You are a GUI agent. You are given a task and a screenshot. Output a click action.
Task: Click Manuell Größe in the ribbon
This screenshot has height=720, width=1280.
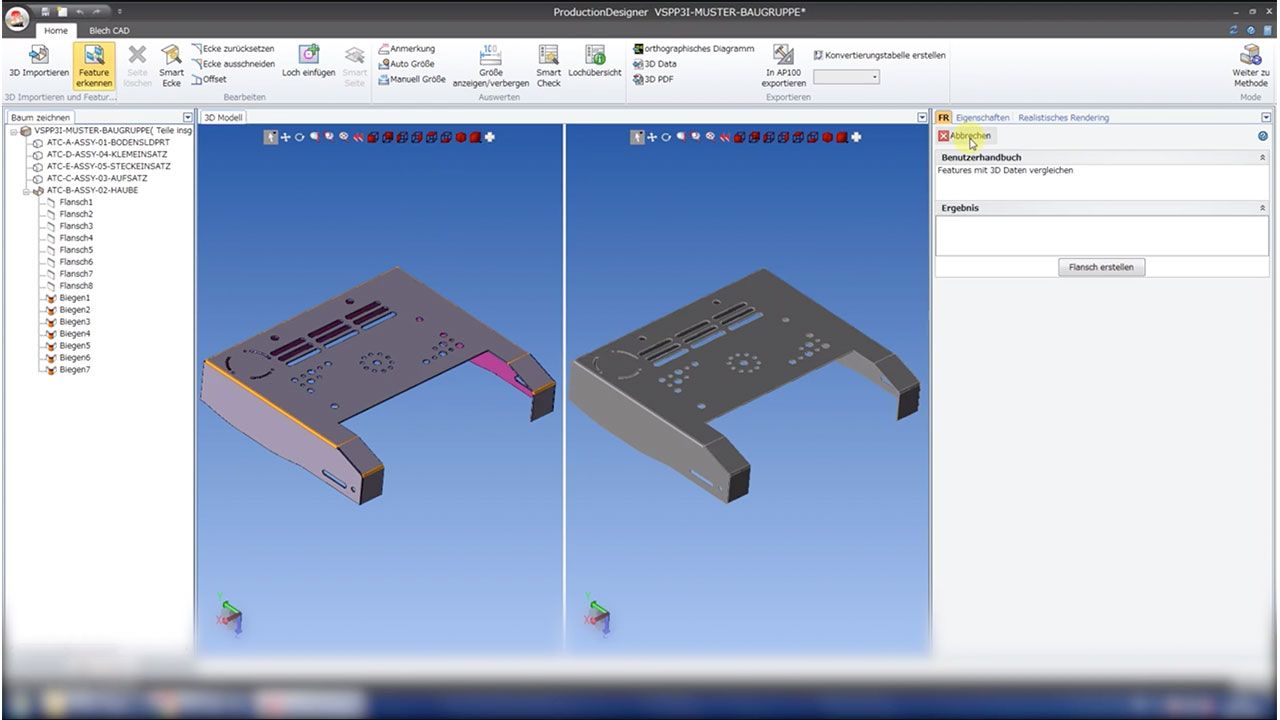pos(411,79)
